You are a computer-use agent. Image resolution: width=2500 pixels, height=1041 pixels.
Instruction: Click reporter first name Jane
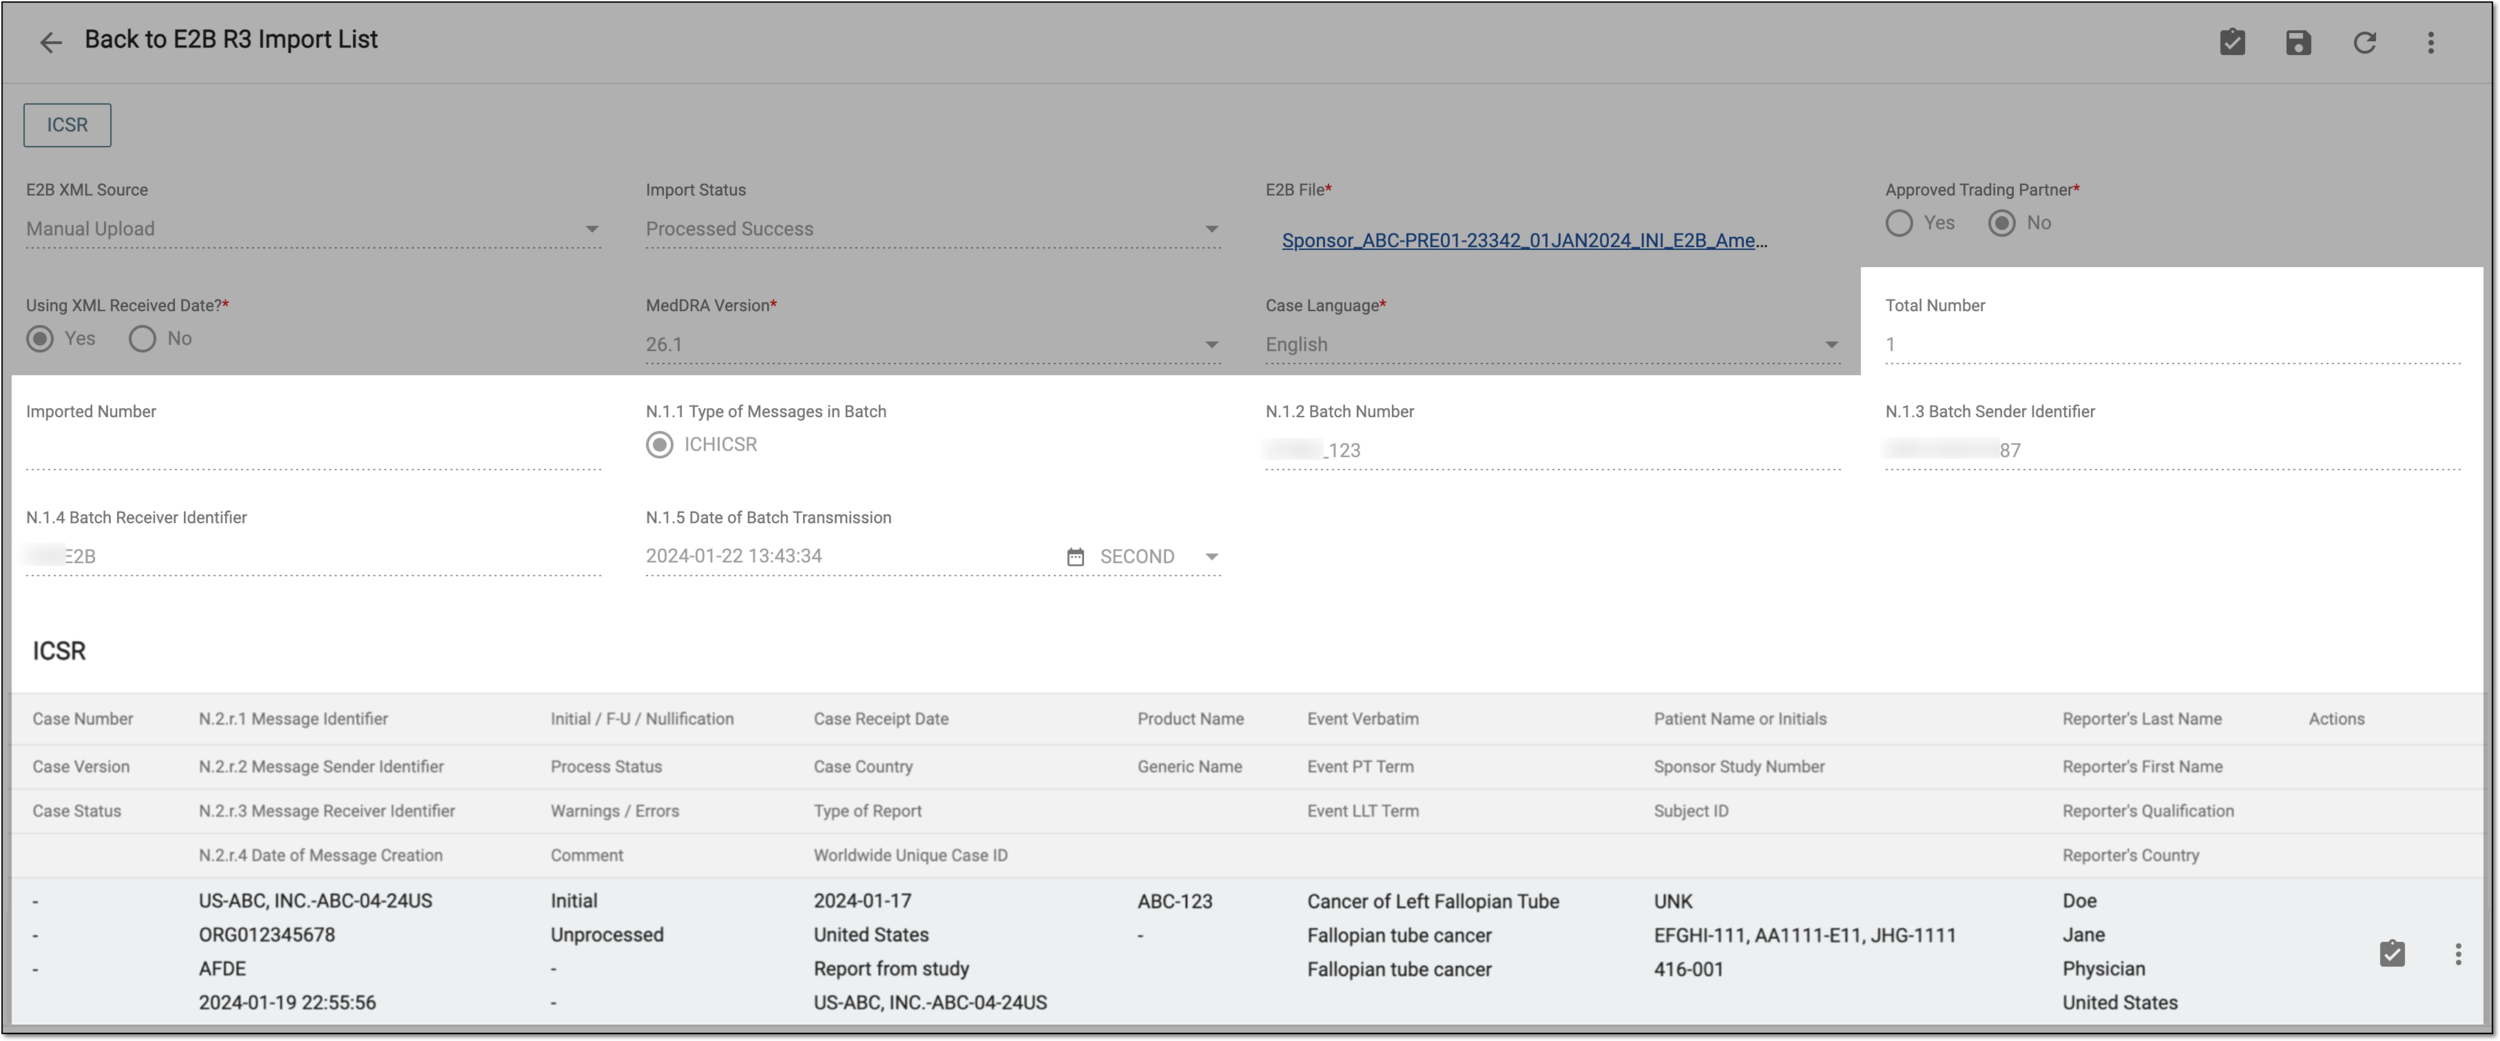pos(2083,935)
